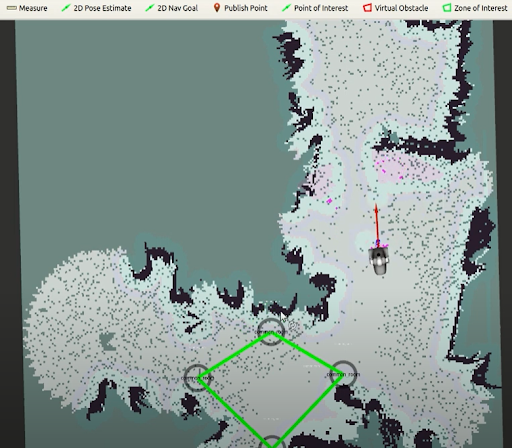This screenshot has width=512, height=448.
Task: Select the Publish Point pin tool
Action: click(x=240, y=8)
